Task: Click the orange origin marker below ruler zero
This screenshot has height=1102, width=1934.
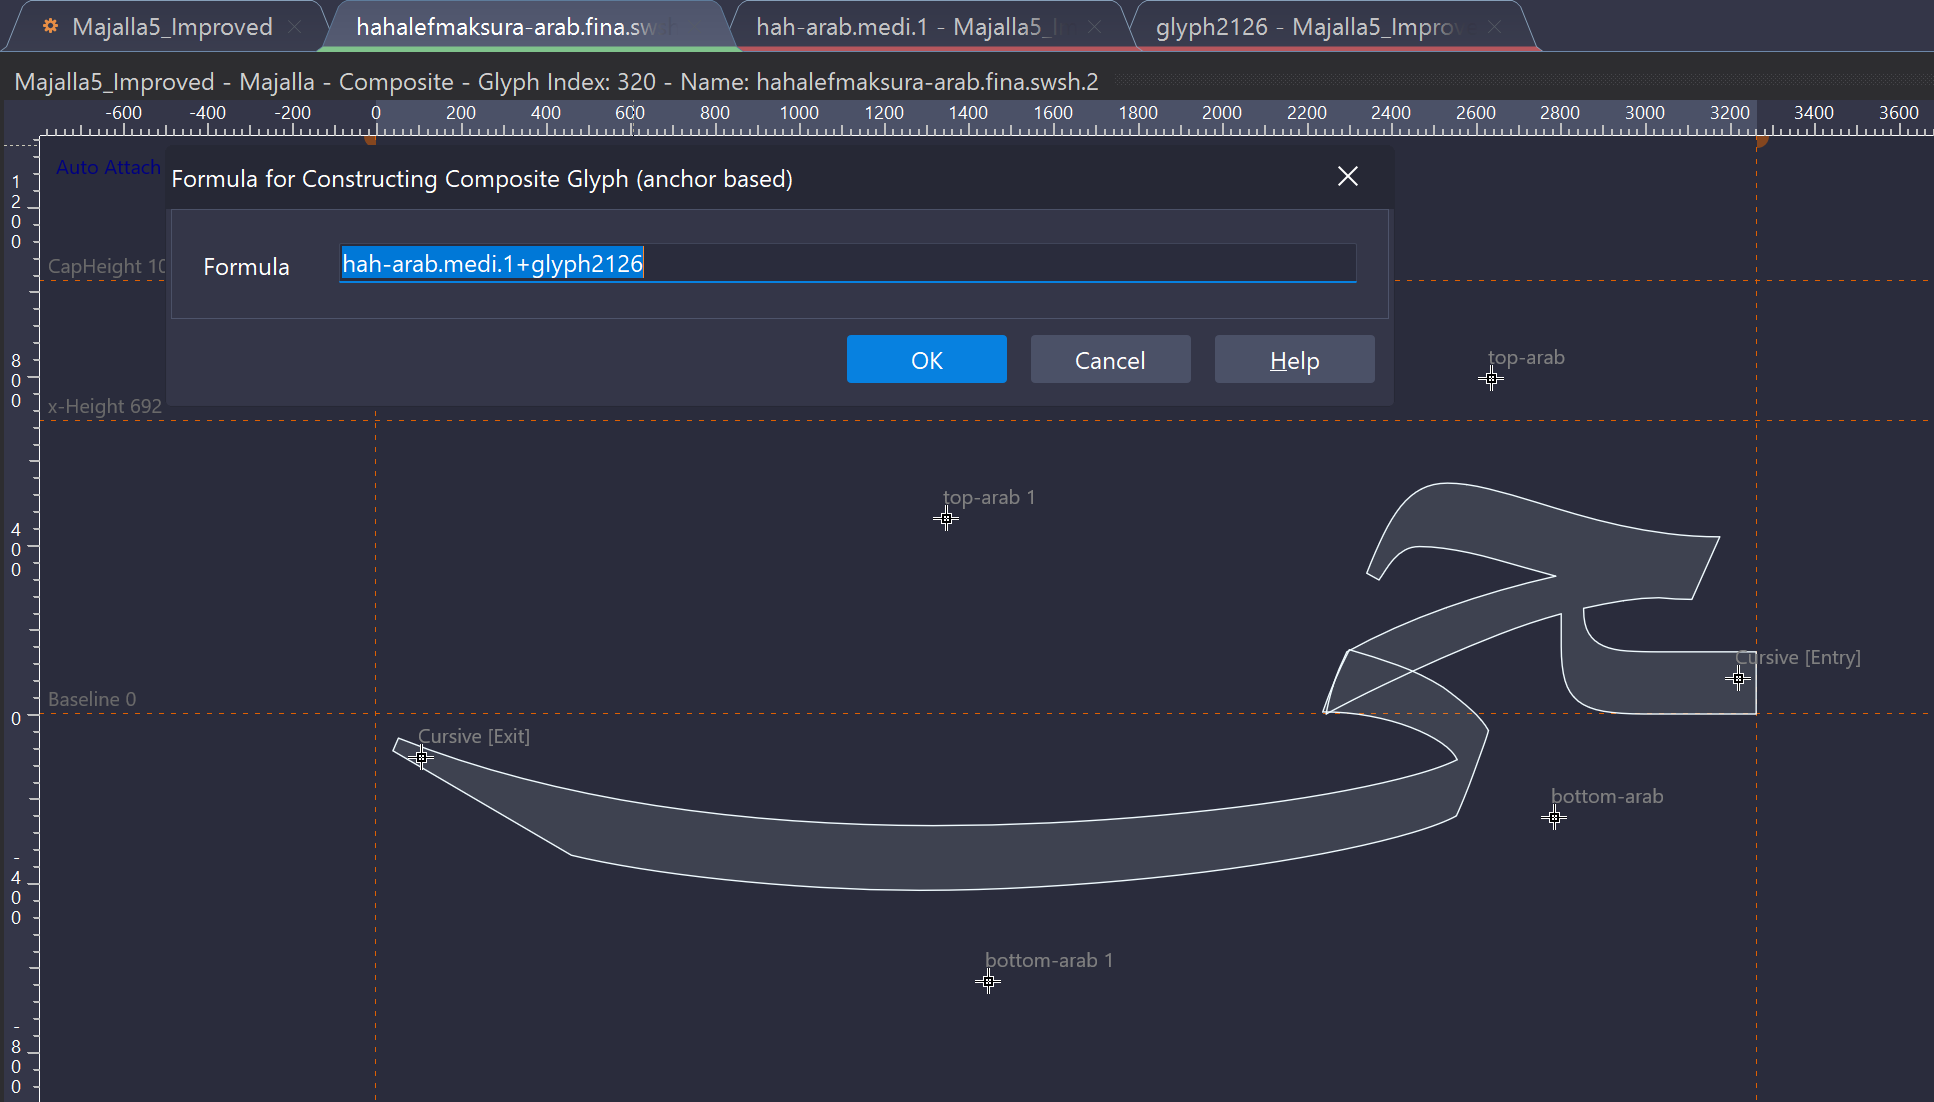Action: coord(371,141)
